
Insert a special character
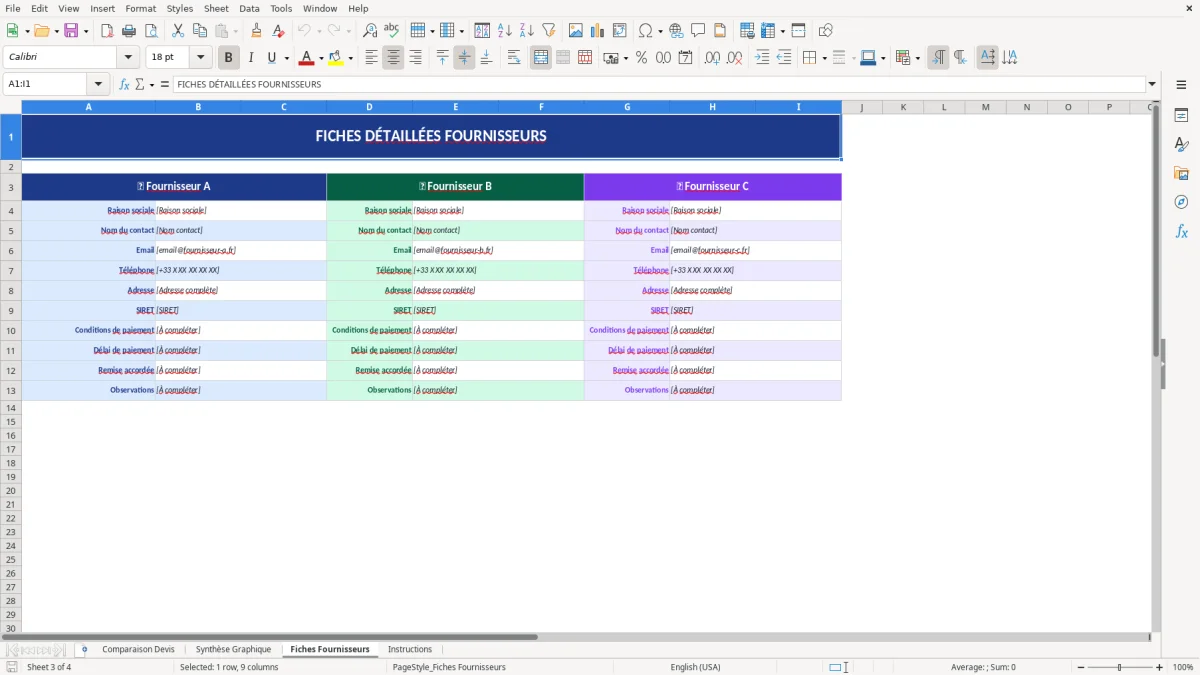[646, 30]
